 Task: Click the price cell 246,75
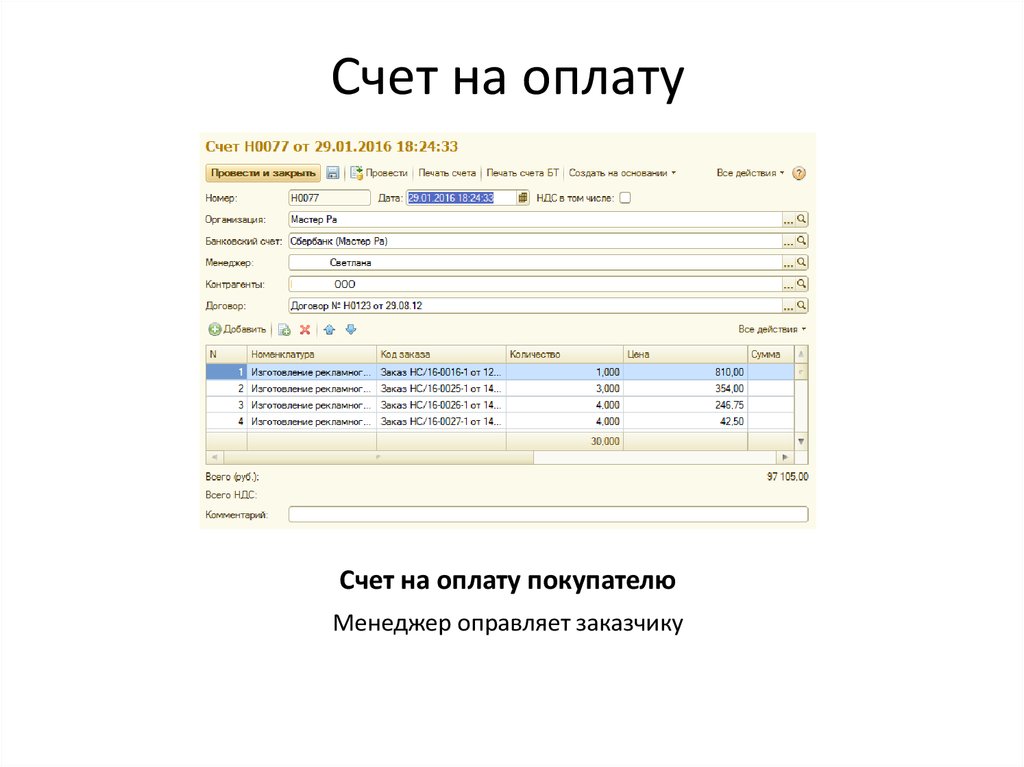click(685, 405)
